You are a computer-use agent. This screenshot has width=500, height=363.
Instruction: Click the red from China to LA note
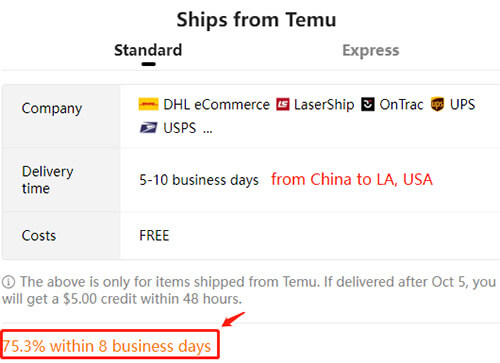pos(352,179)
